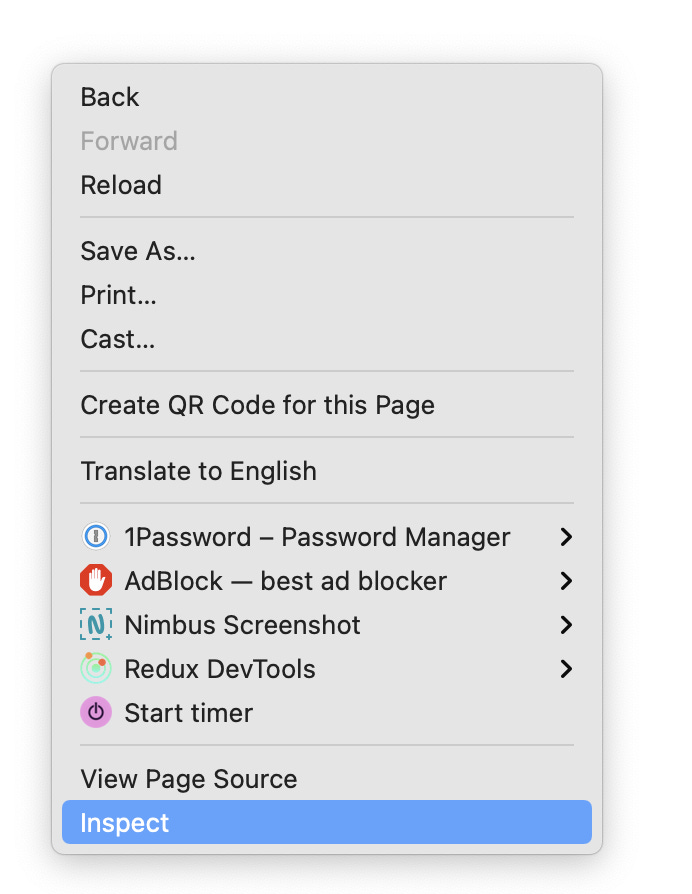
Task: Click the Start timer power icon
Action: pyautogui.click(x=94, y=712)
